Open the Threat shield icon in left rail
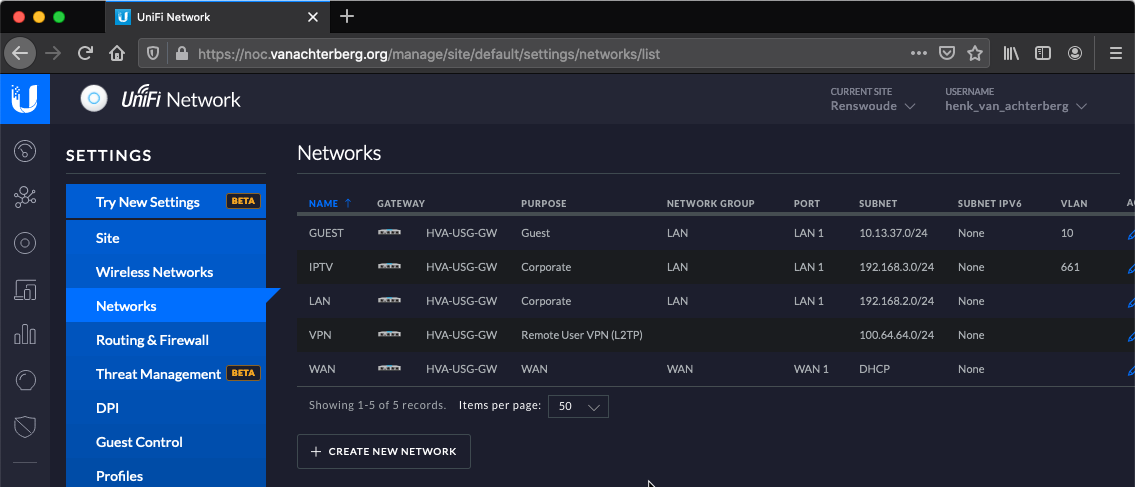This screenshot has height=487, width=1135. (x=25, y=427)
